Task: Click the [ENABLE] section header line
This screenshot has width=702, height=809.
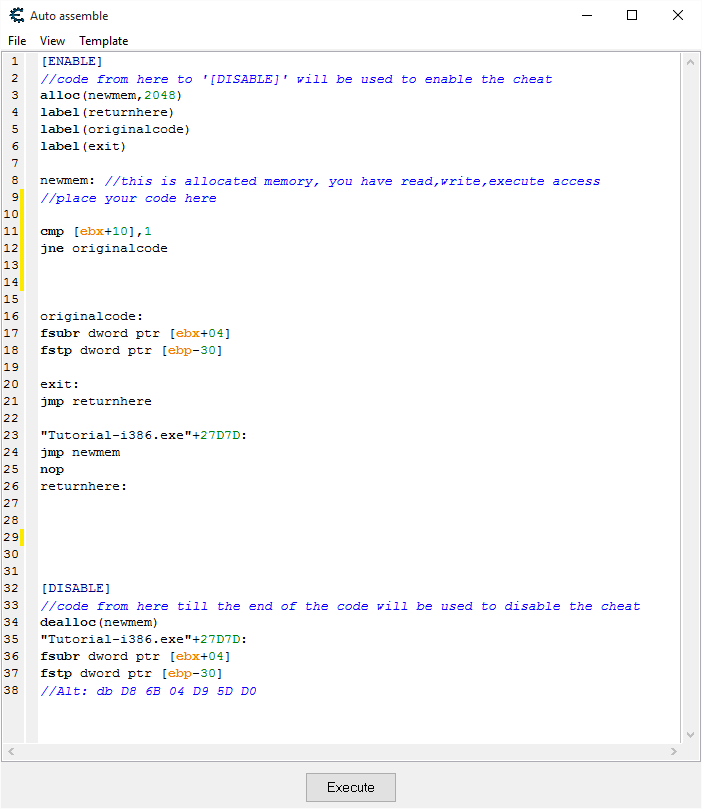Action: (71, 61)
